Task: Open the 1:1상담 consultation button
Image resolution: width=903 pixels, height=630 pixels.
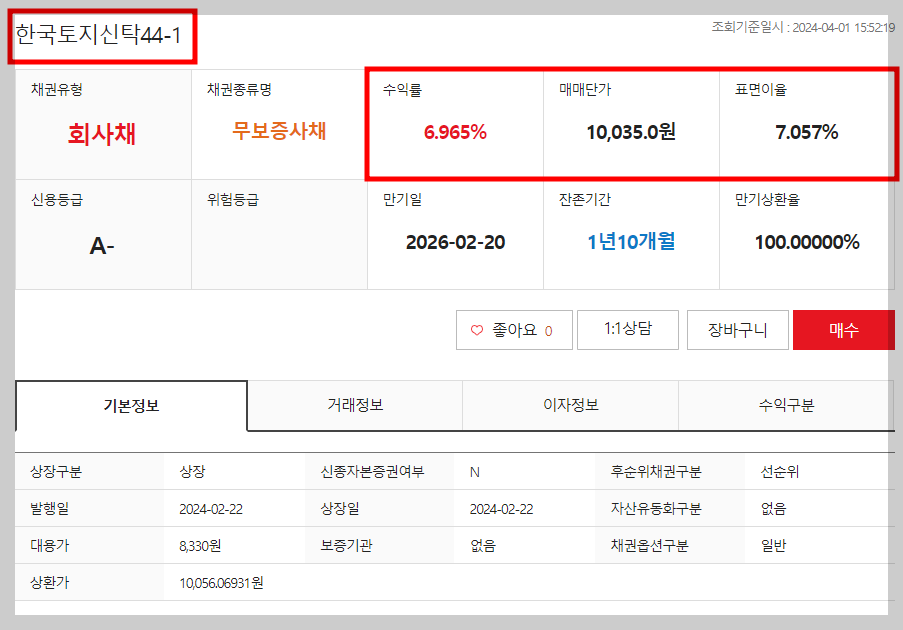Action: pos(628,329)
